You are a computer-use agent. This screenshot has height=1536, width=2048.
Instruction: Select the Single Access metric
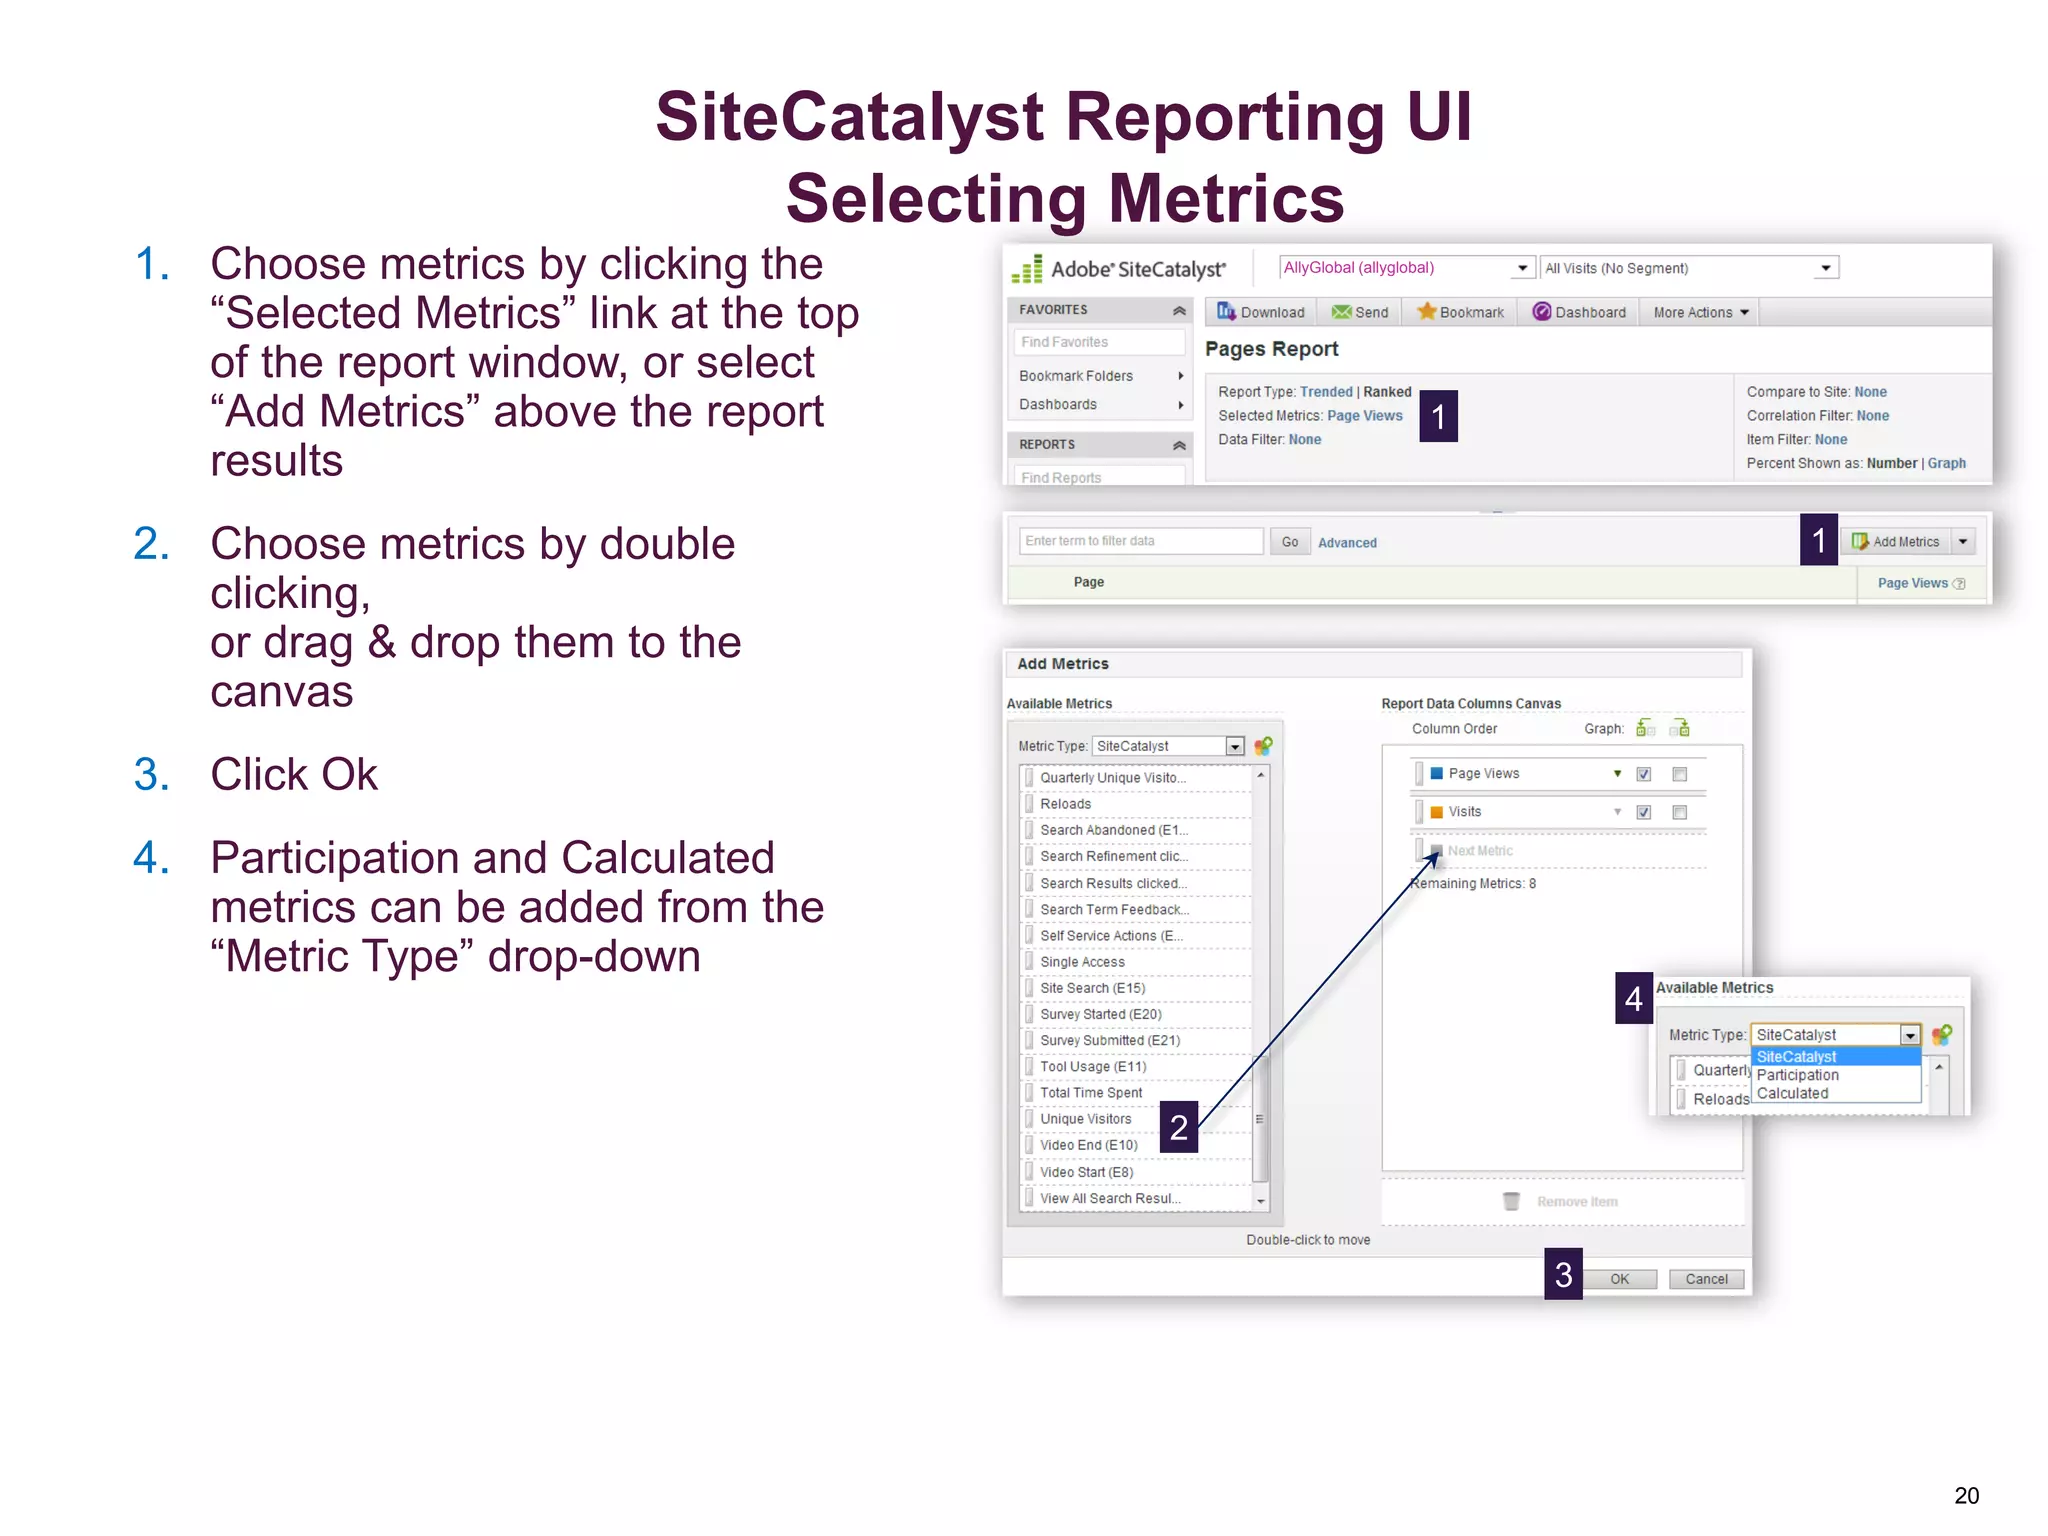(x=1136, y=962)
